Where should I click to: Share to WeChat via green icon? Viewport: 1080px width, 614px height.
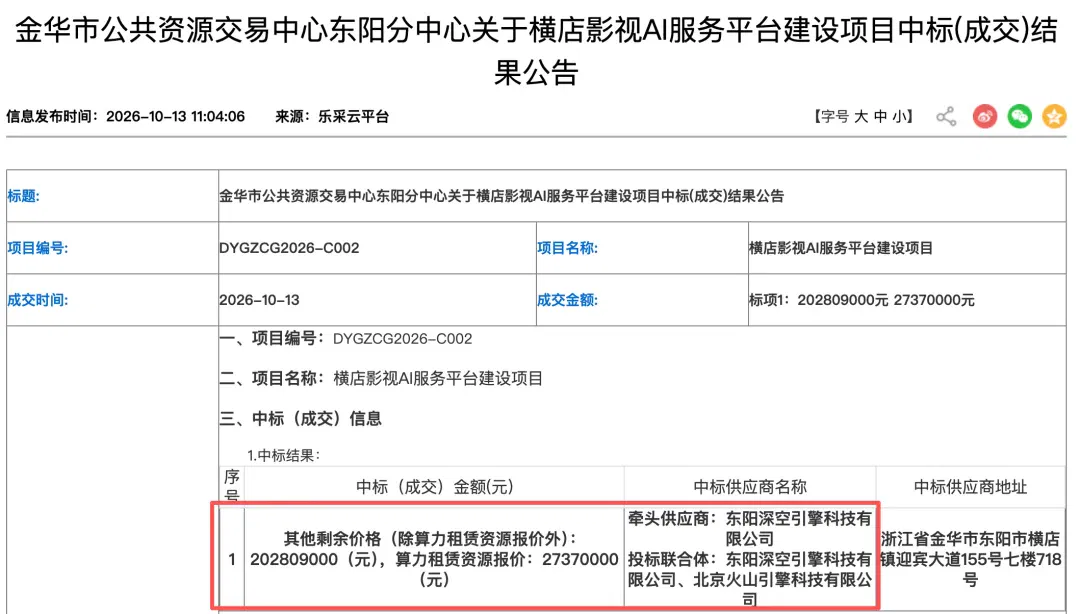pos(1019,116)
